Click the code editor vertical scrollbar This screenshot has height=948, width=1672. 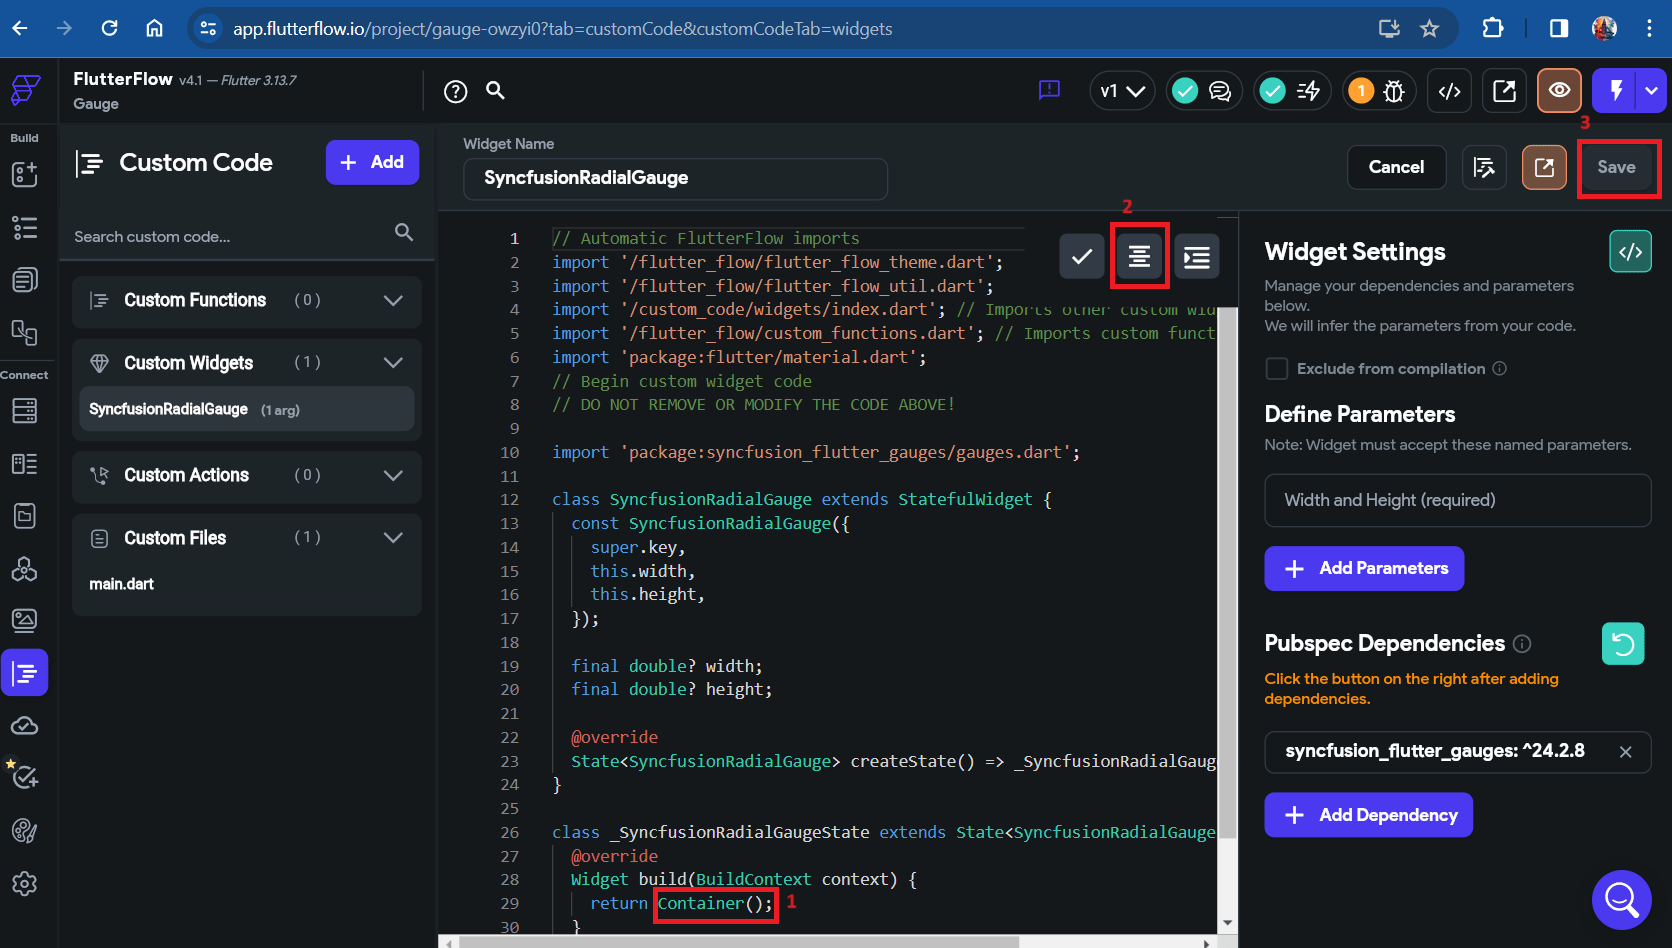click(x=1227, y=572)
